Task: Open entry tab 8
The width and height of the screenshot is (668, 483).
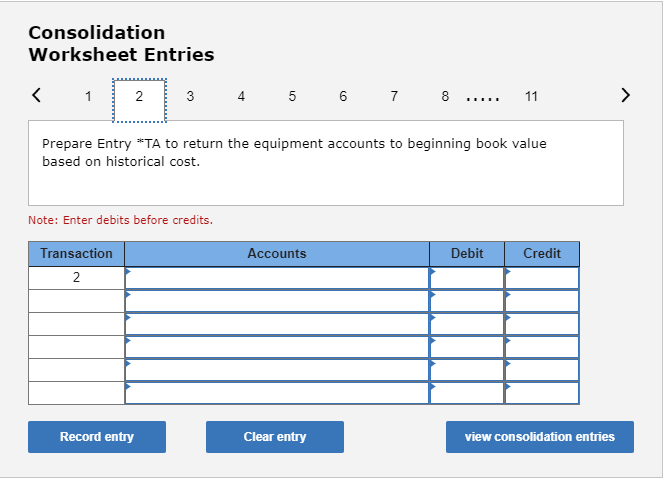Action: click(445, 96)
